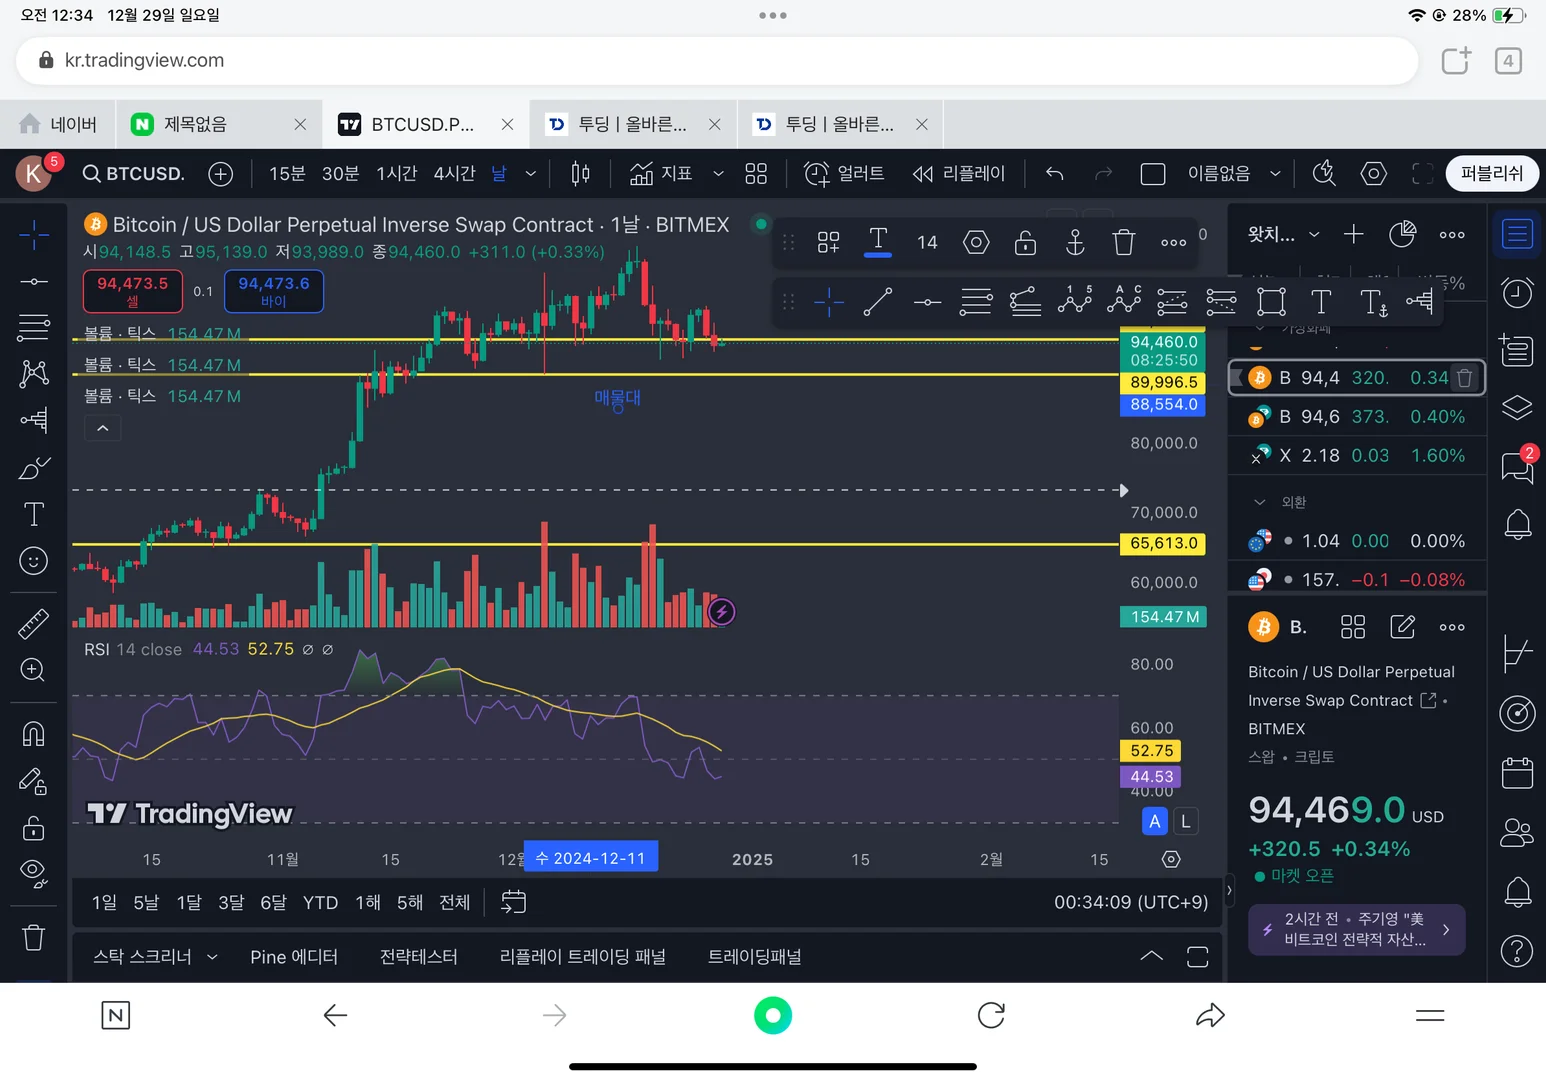
Task: Open the pattern drawing tools in left sidebar
Action: point(34,374)
